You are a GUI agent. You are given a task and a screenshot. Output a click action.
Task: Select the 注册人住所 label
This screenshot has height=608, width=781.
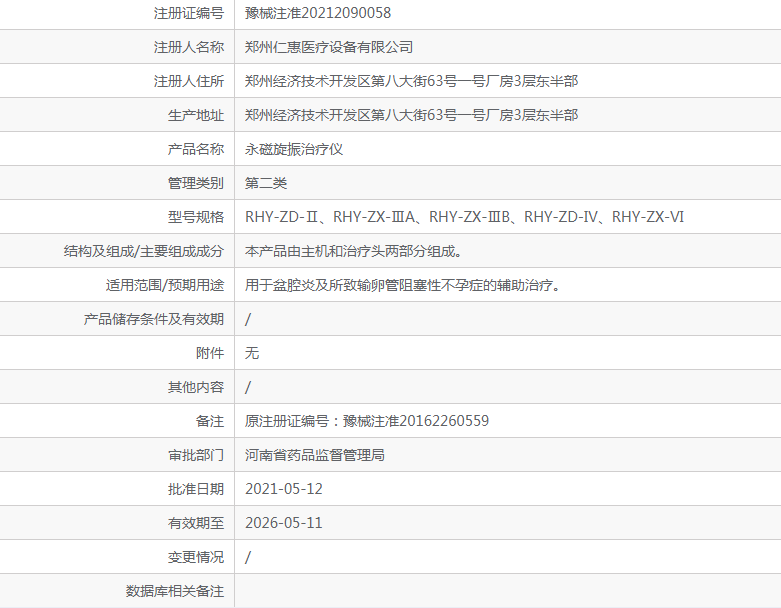(x=189, y=81)
